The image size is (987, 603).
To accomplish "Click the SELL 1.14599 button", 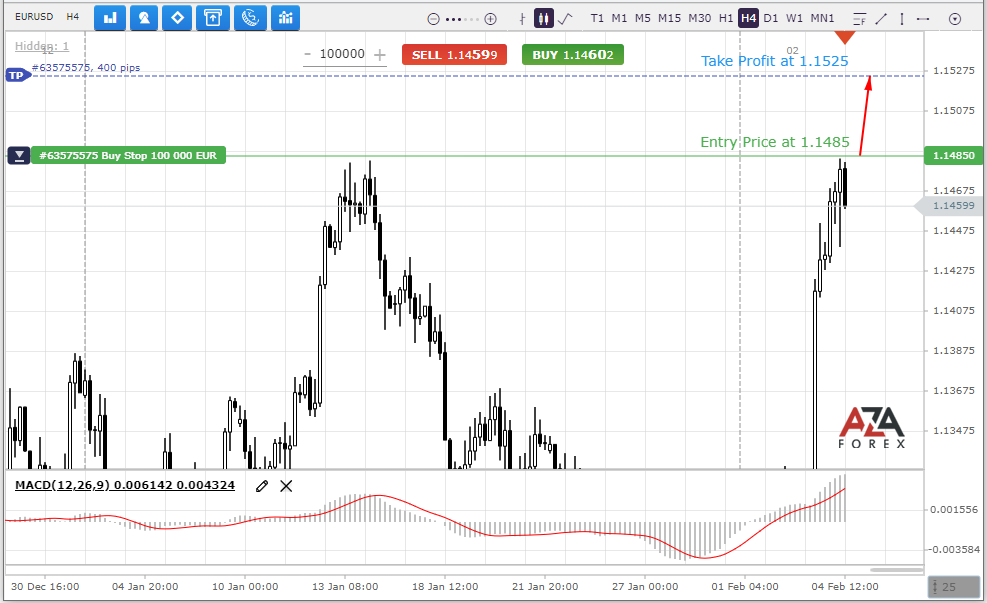I will coord(454,55).
